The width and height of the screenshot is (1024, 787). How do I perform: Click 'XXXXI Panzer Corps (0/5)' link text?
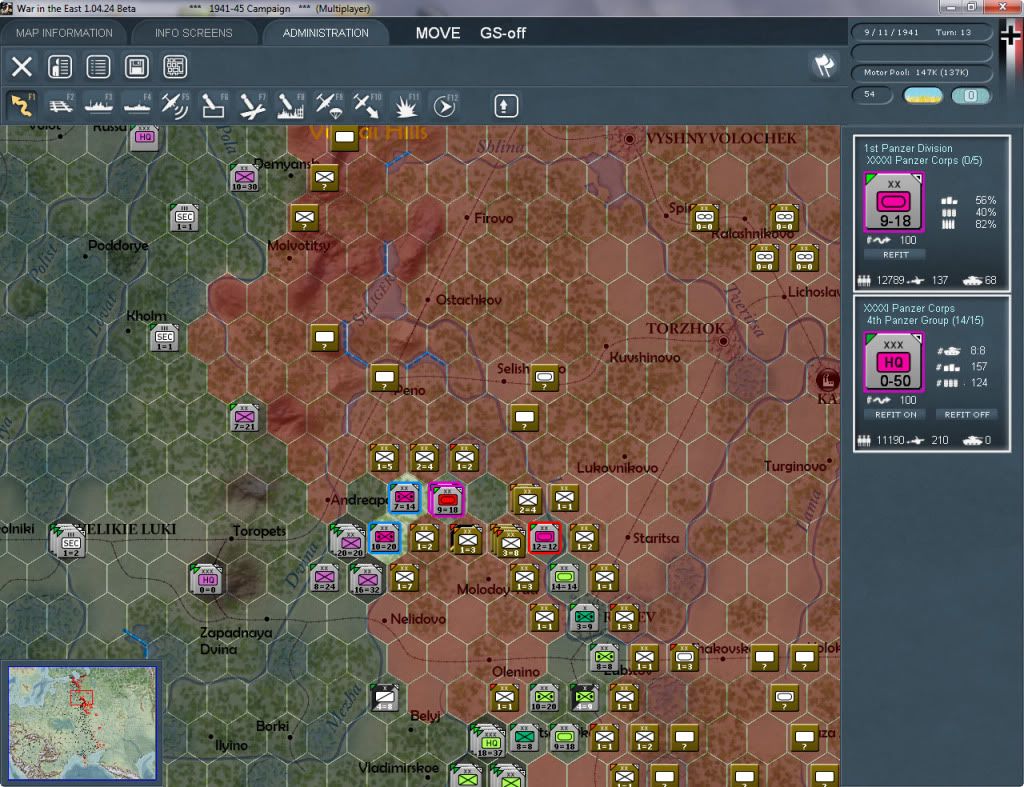coord(924,161)
